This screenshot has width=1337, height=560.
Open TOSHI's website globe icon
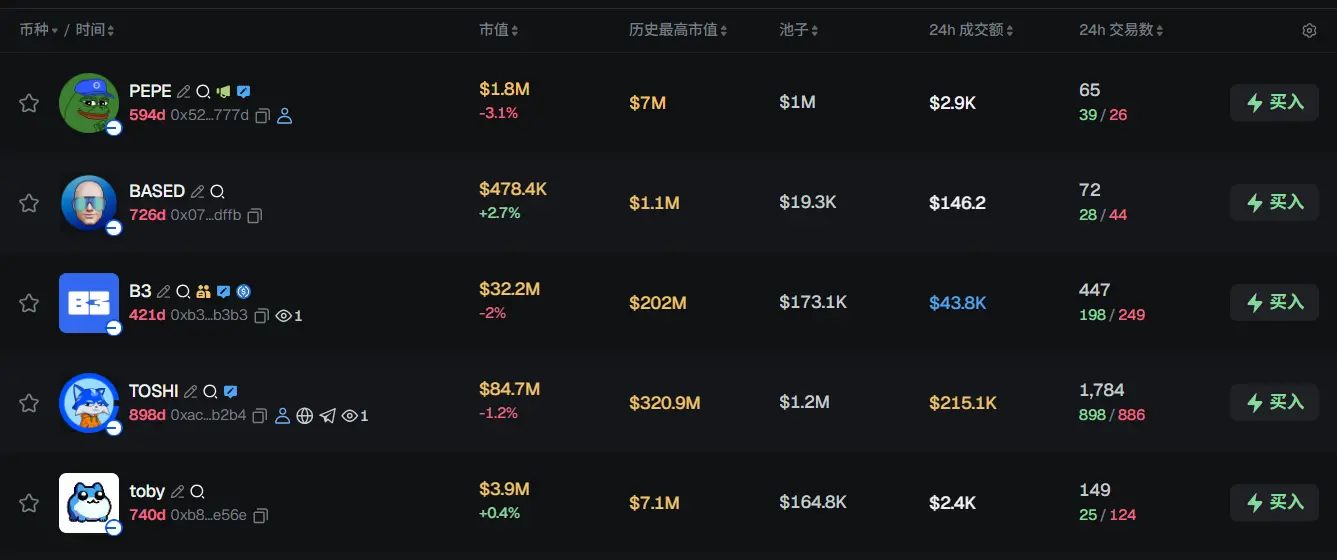tap(305, 416)
